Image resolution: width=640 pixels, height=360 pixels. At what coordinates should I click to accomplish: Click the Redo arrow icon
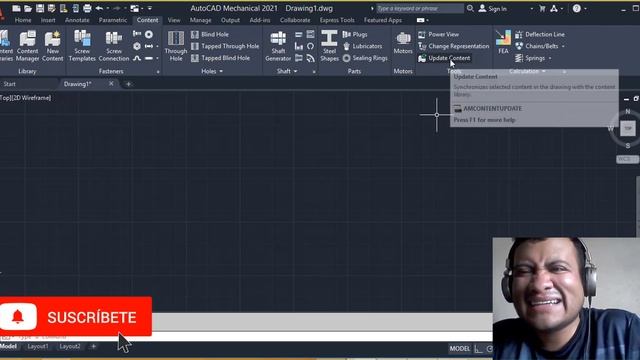tap(117, 8)
